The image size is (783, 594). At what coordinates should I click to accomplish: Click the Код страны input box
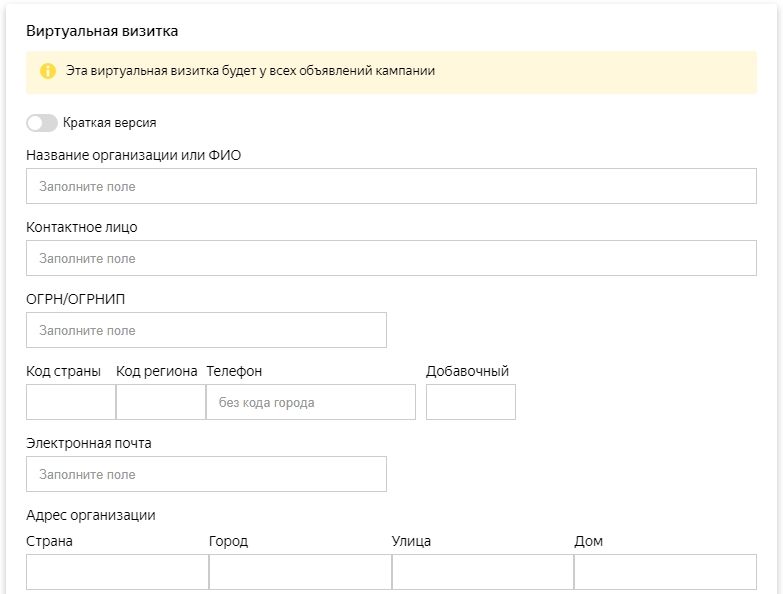(70, 402)
